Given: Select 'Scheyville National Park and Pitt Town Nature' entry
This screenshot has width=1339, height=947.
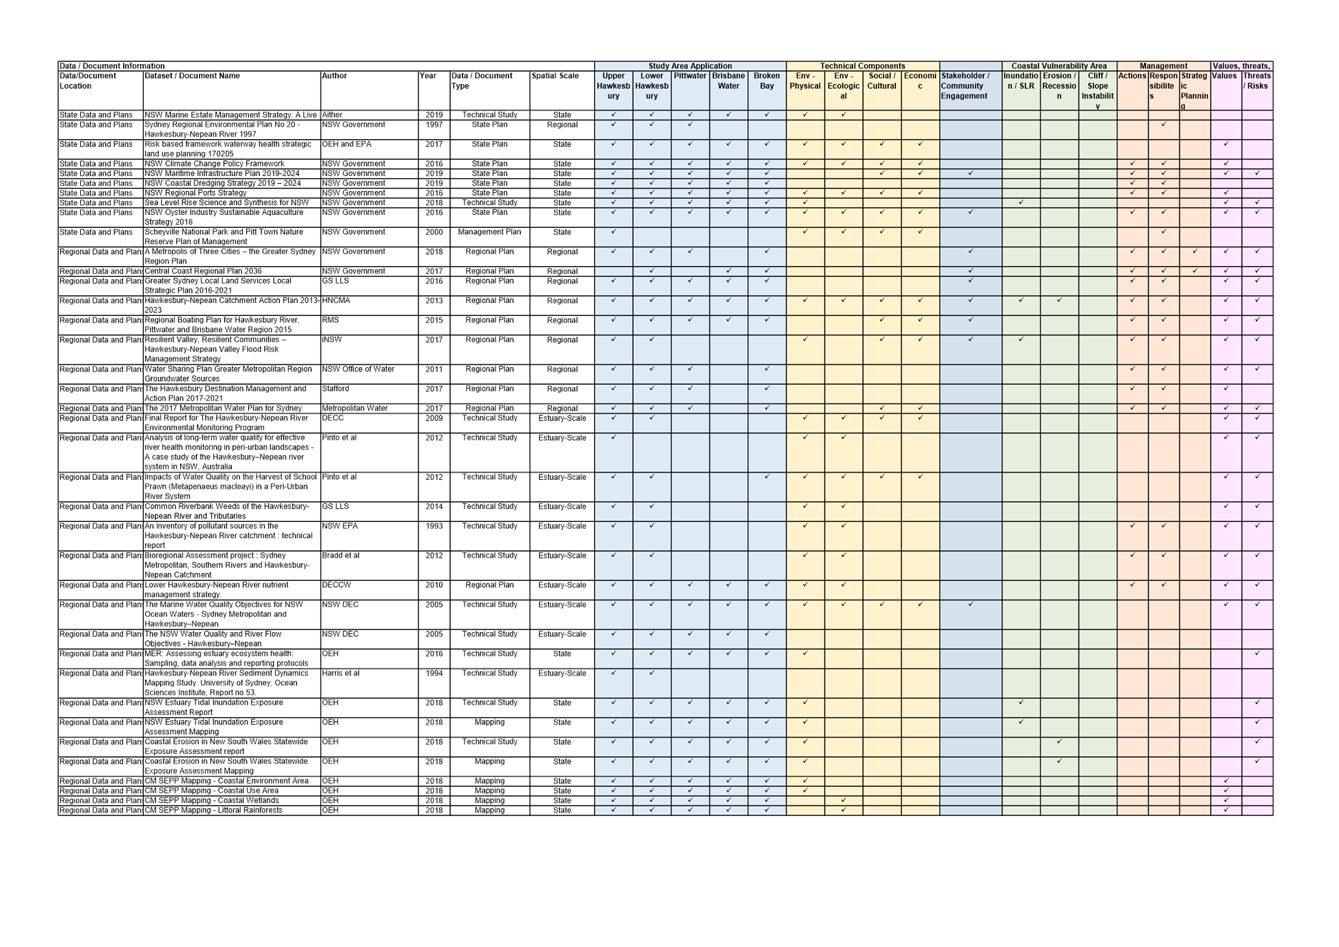Looking at the screenshot, I should (x=231, y=237).
